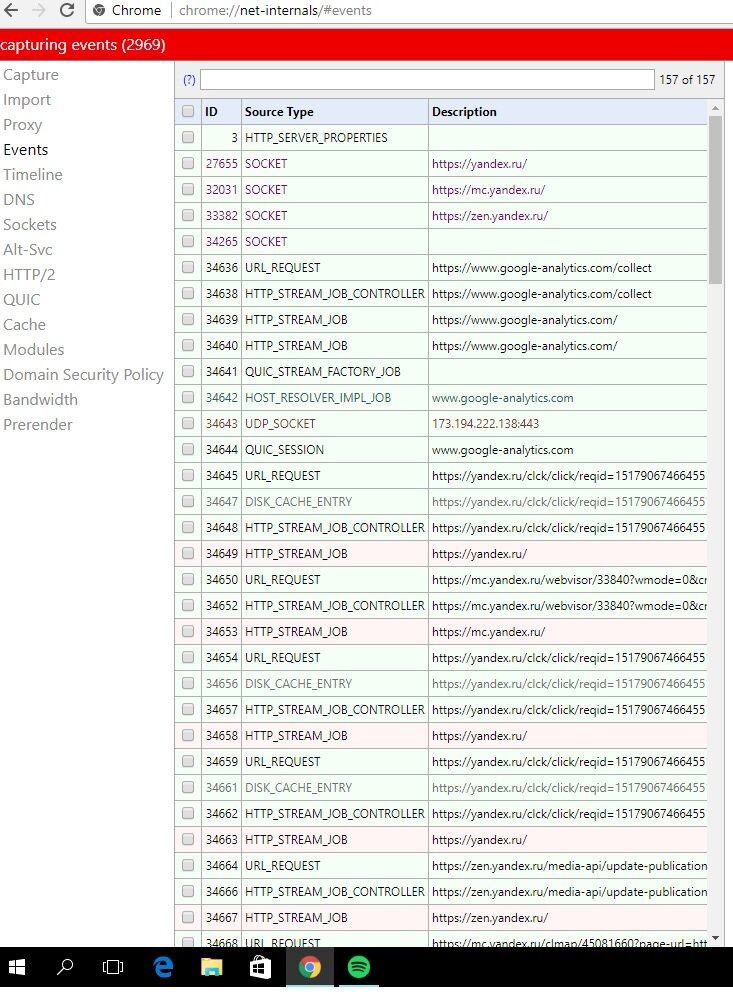Open the Bandwidth tab

[40, 399]
